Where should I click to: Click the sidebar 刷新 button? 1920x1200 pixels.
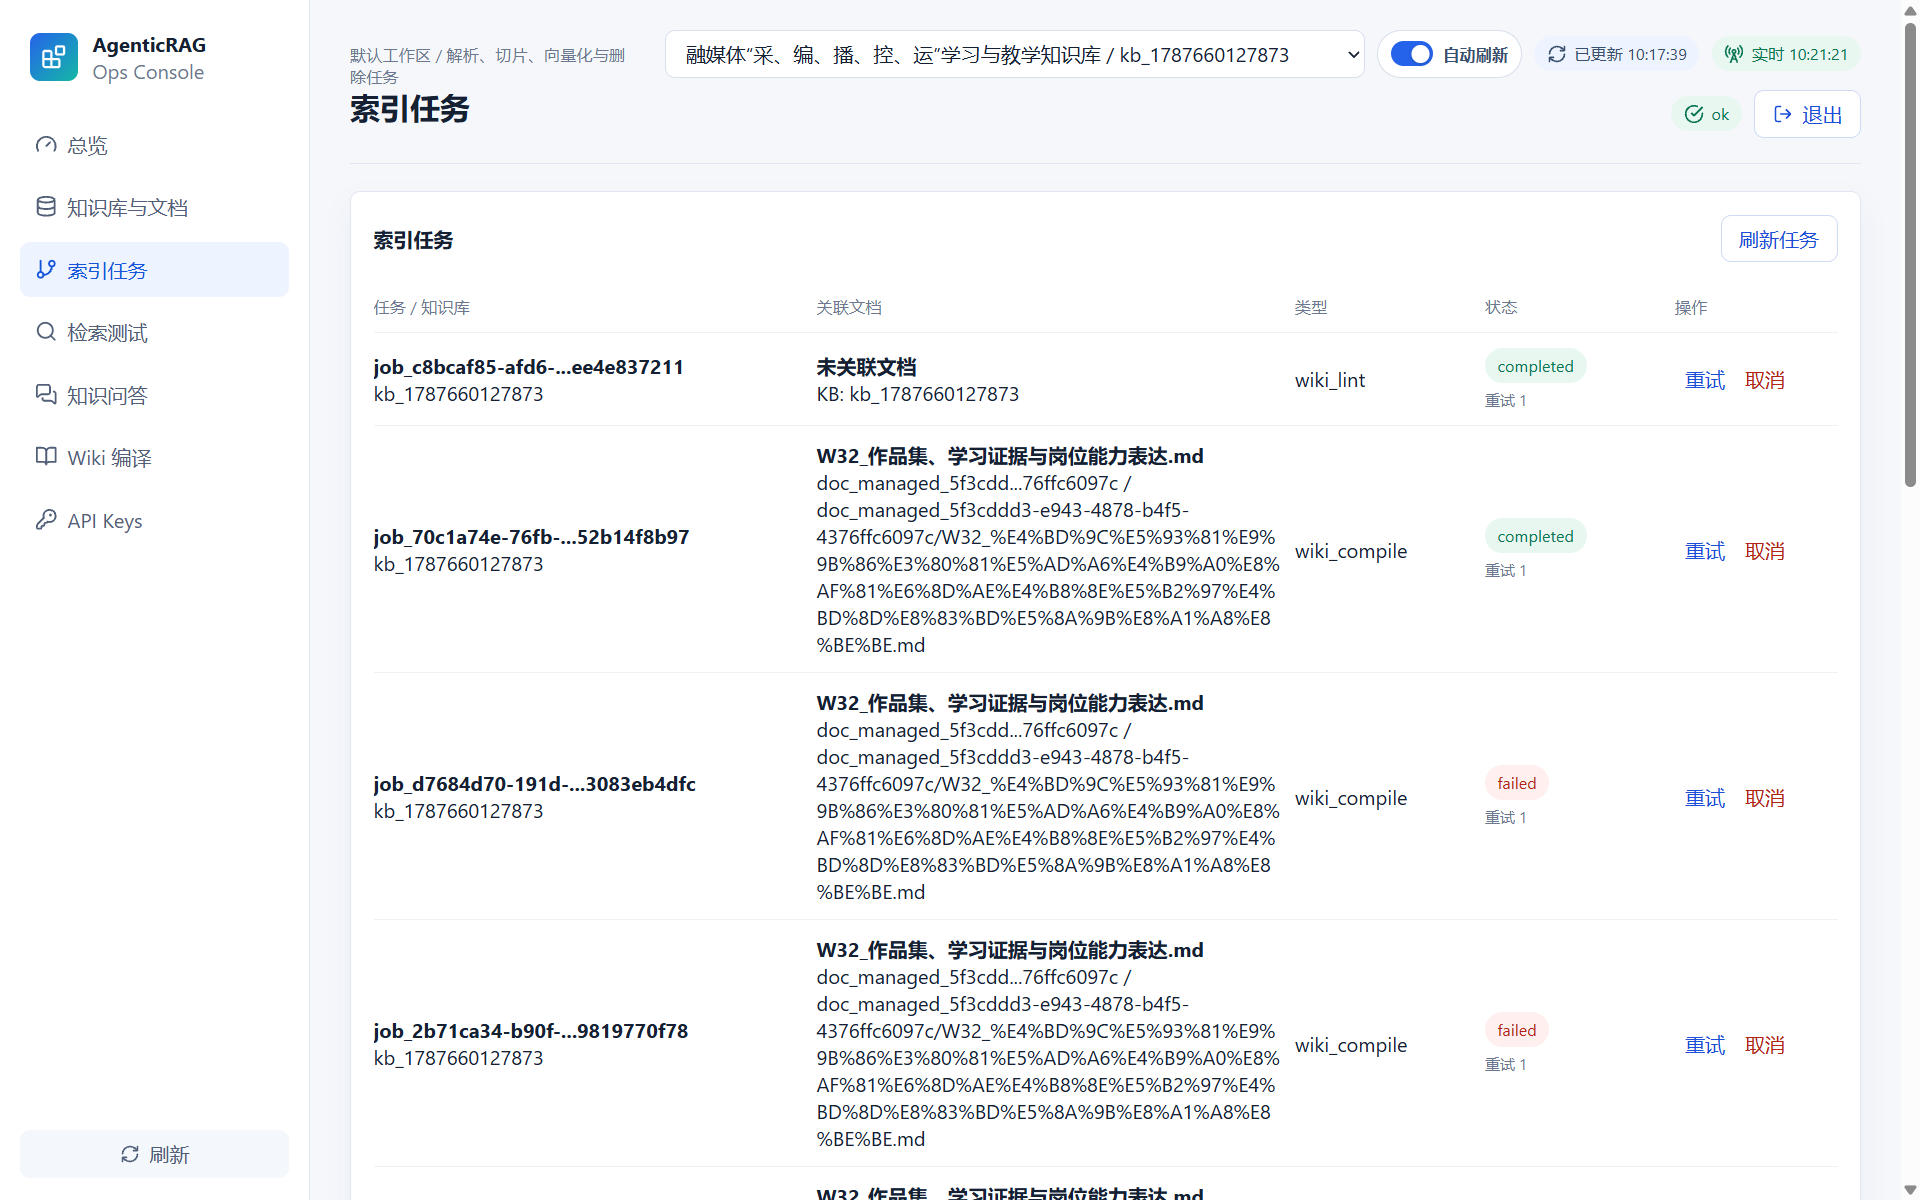point(154,1154)
